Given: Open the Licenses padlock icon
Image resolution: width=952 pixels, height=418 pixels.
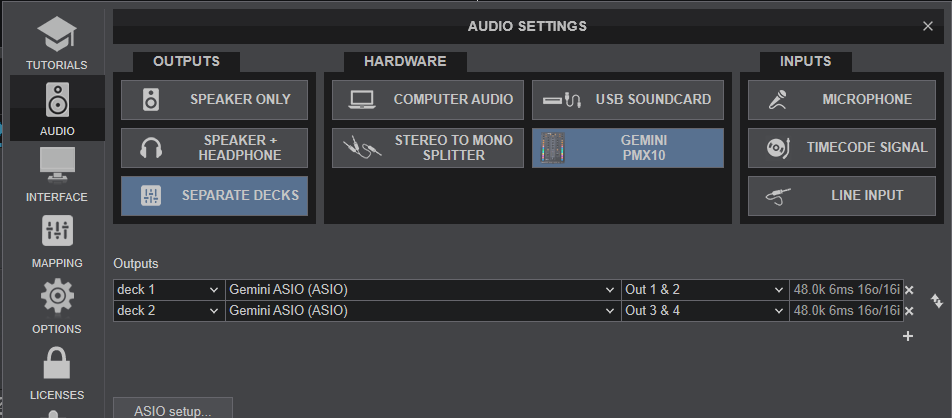Looking at the screenshot, I should (56, 364).
